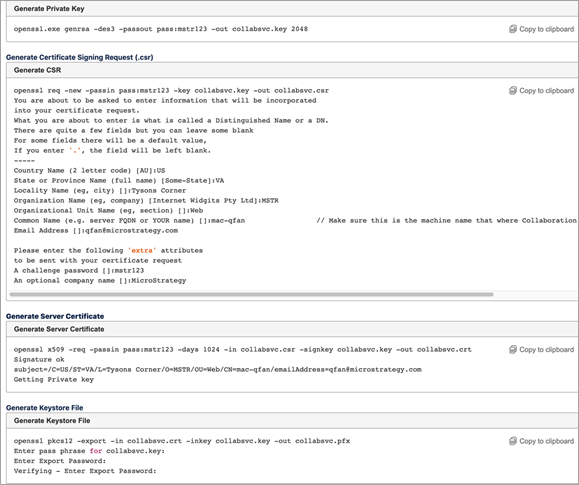Image resolution: width=579 pixels, height=485 pixels.
Task: Click the 'openssl.exe genrsa' command line
Action: [161, 29]
